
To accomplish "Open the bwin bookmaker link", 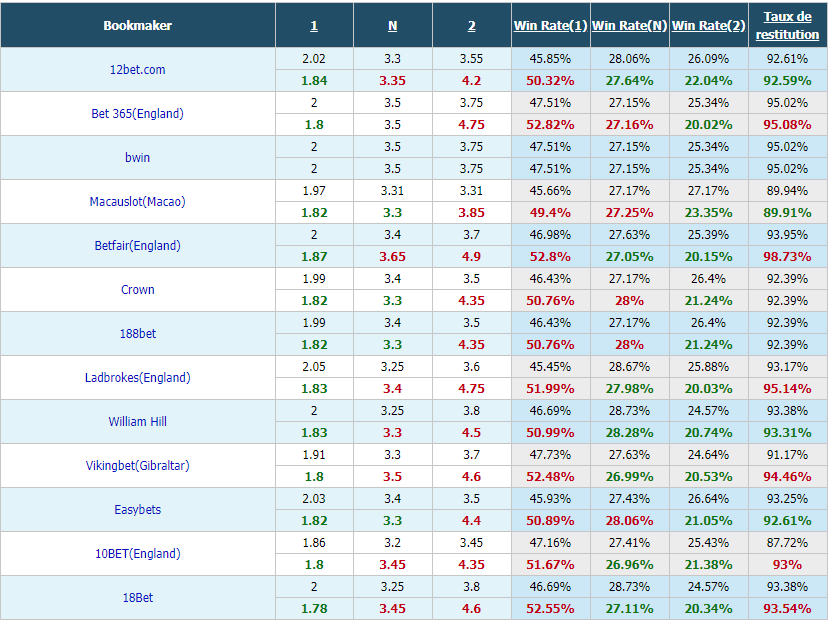I will click(x=137, y=157).
